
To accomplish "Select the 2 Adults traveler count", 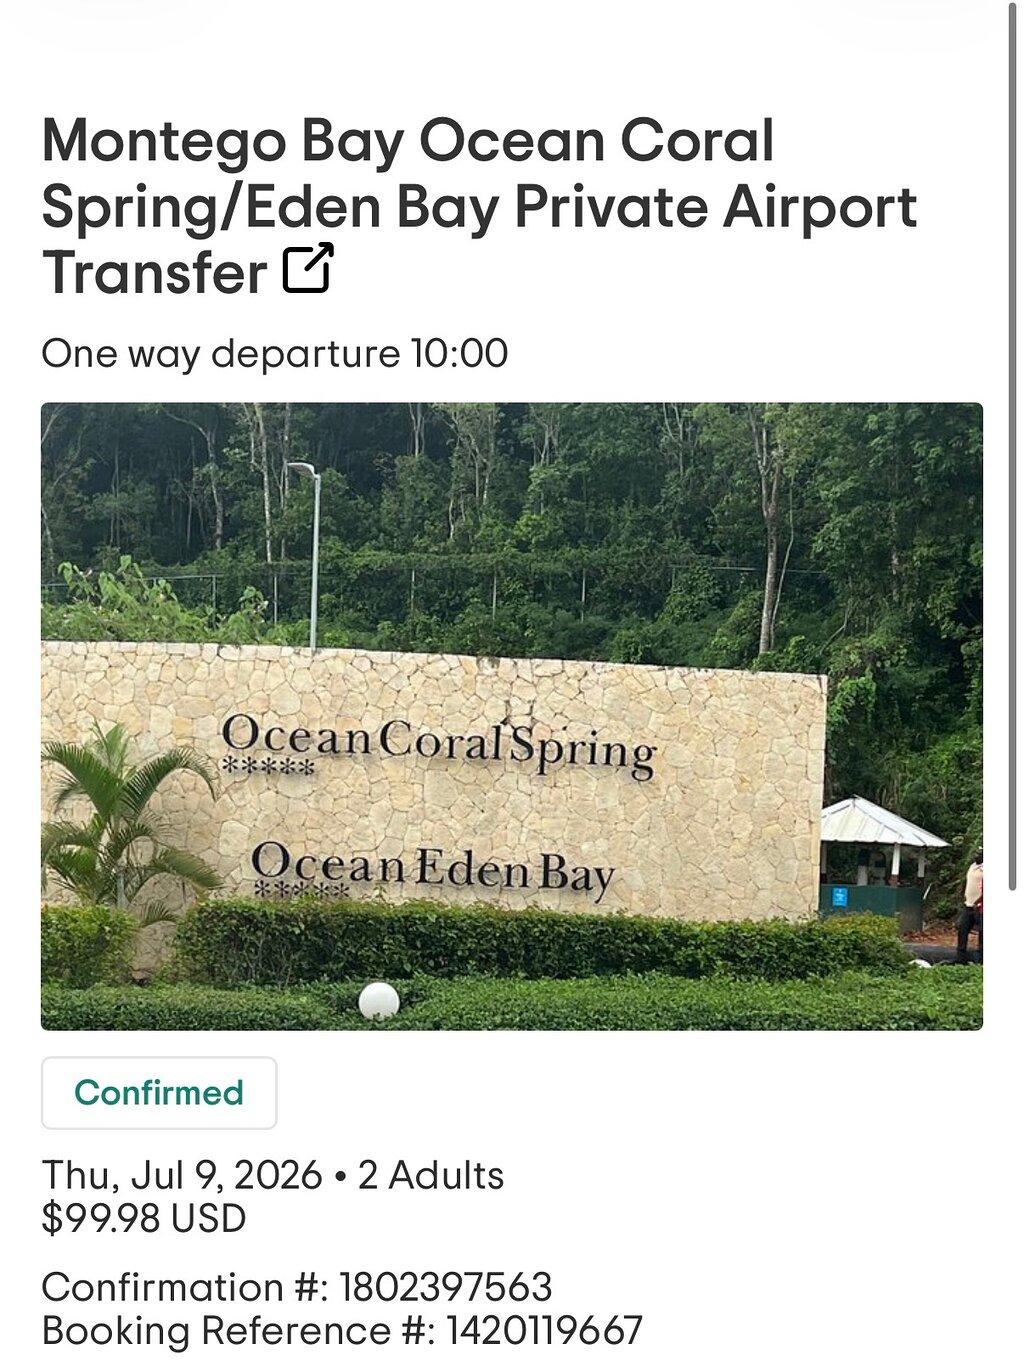I will pyautogui.click(x=431, y=1176).
